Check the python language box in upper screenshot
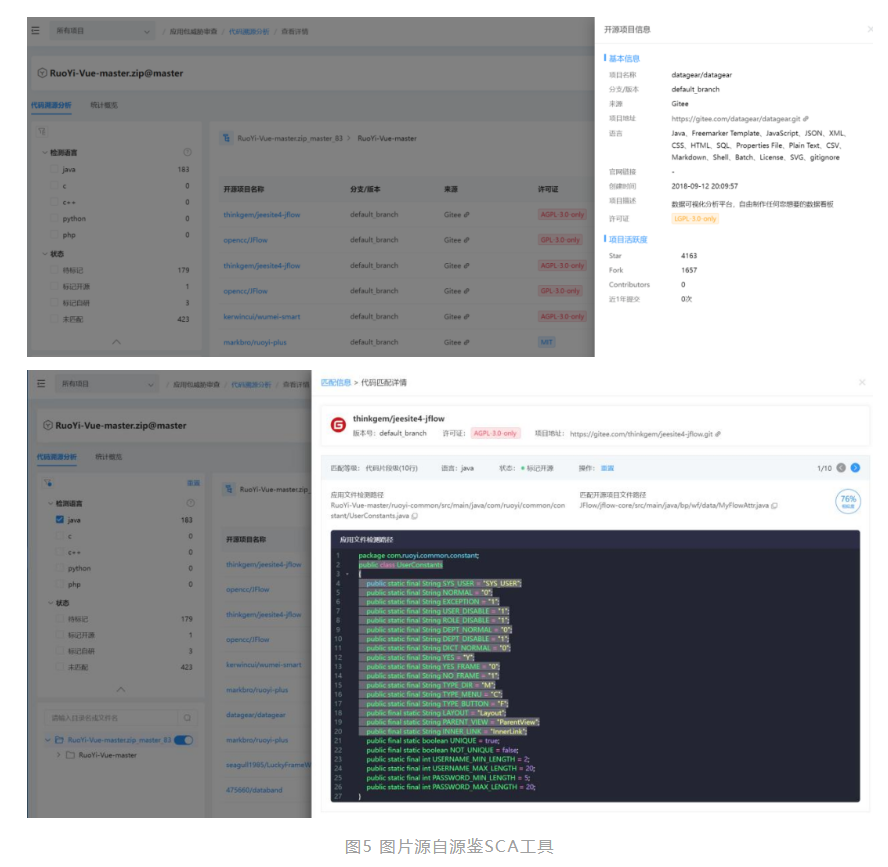This screenshot has height=867, width=888. tap(54, 219)
